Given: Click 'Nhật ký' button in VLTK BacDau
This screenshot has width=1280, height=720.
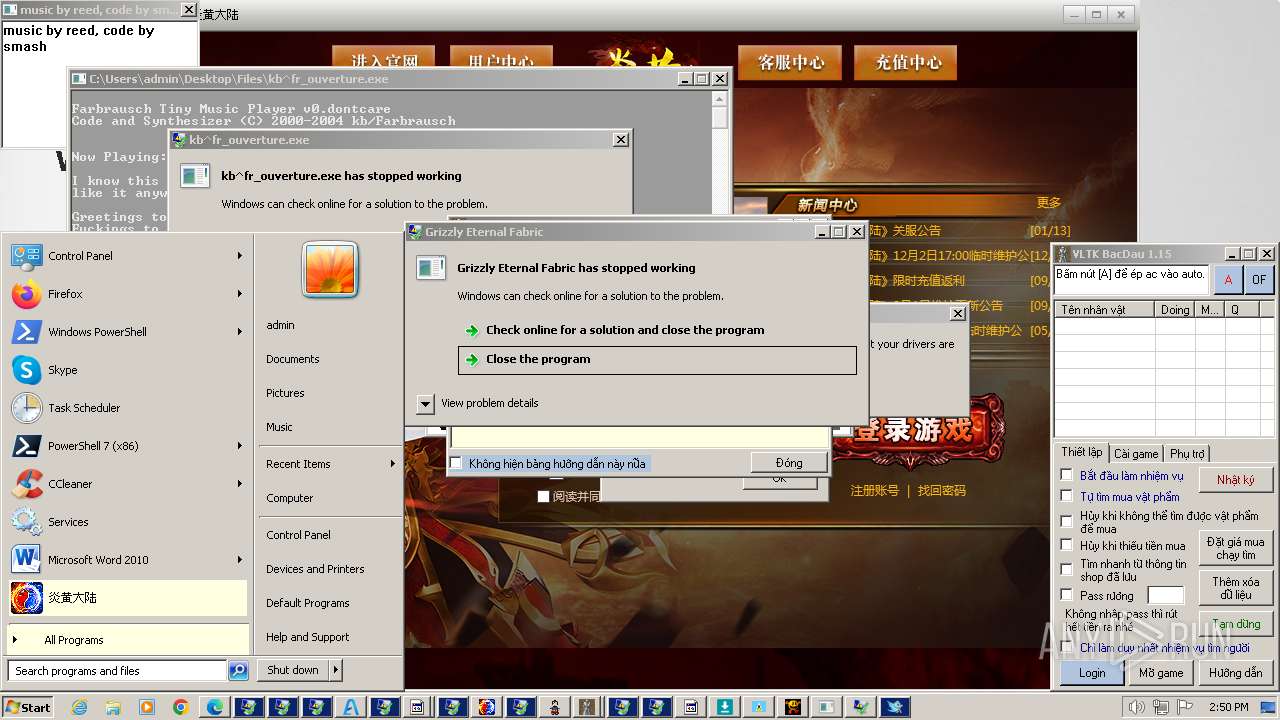Looking at the screenshot, I should tap(1236, 480).
